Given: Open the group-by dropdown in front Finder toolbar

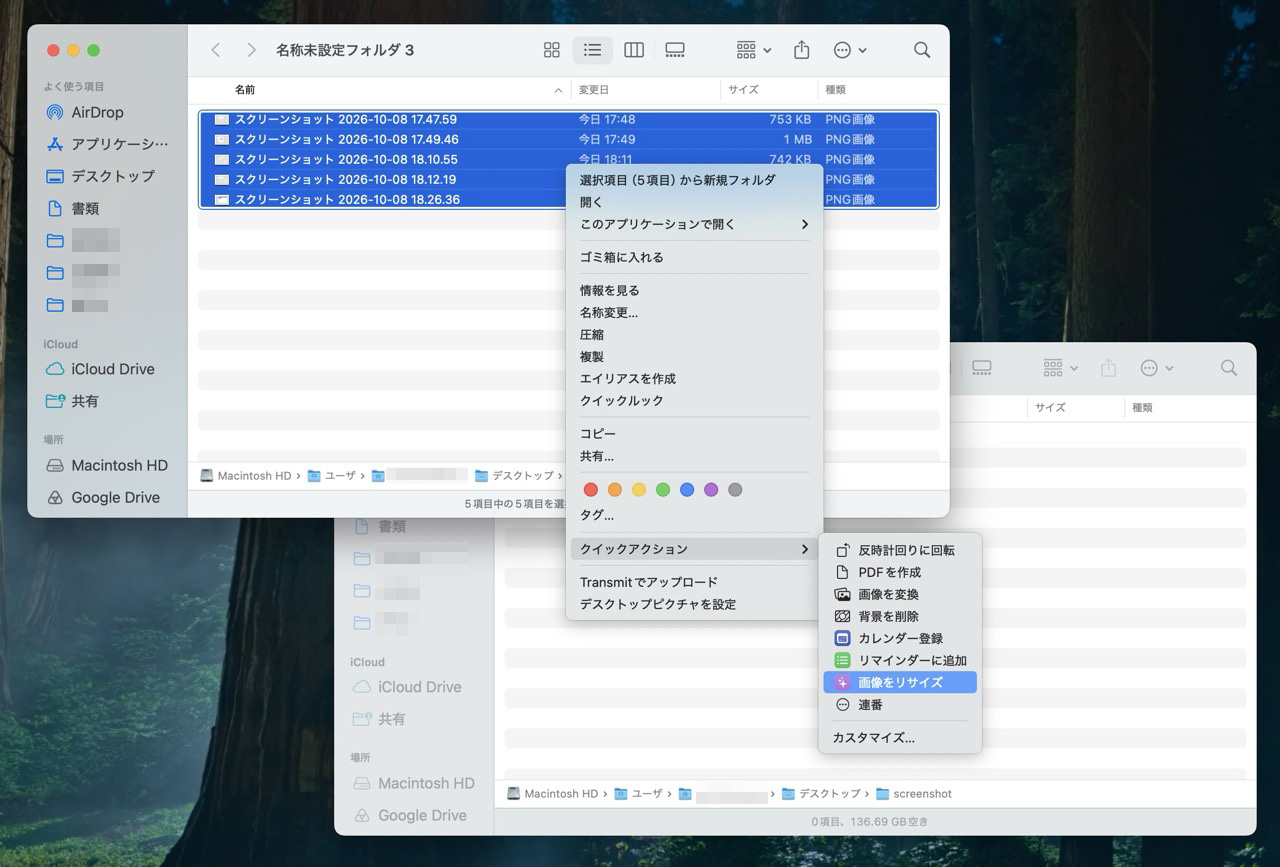Looking at the screenshot, I should click(754, 50).
